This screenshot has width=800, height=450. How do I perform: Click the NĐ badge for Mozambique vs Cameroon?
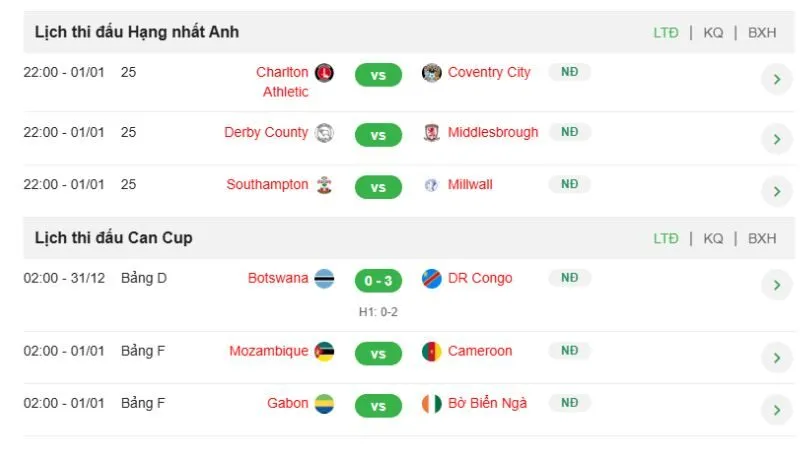coord(569,351)
